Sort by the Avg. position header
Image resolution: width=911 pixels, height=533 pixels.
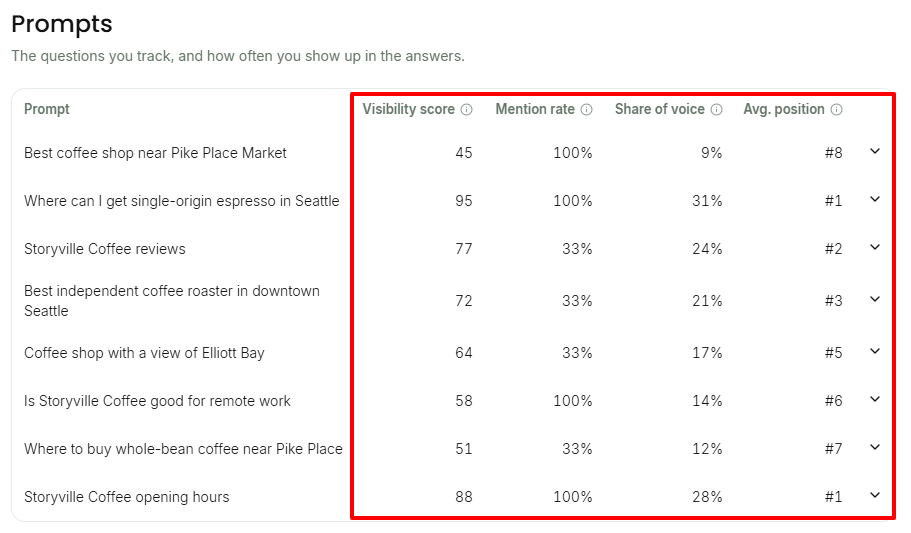tap(784, 109)
